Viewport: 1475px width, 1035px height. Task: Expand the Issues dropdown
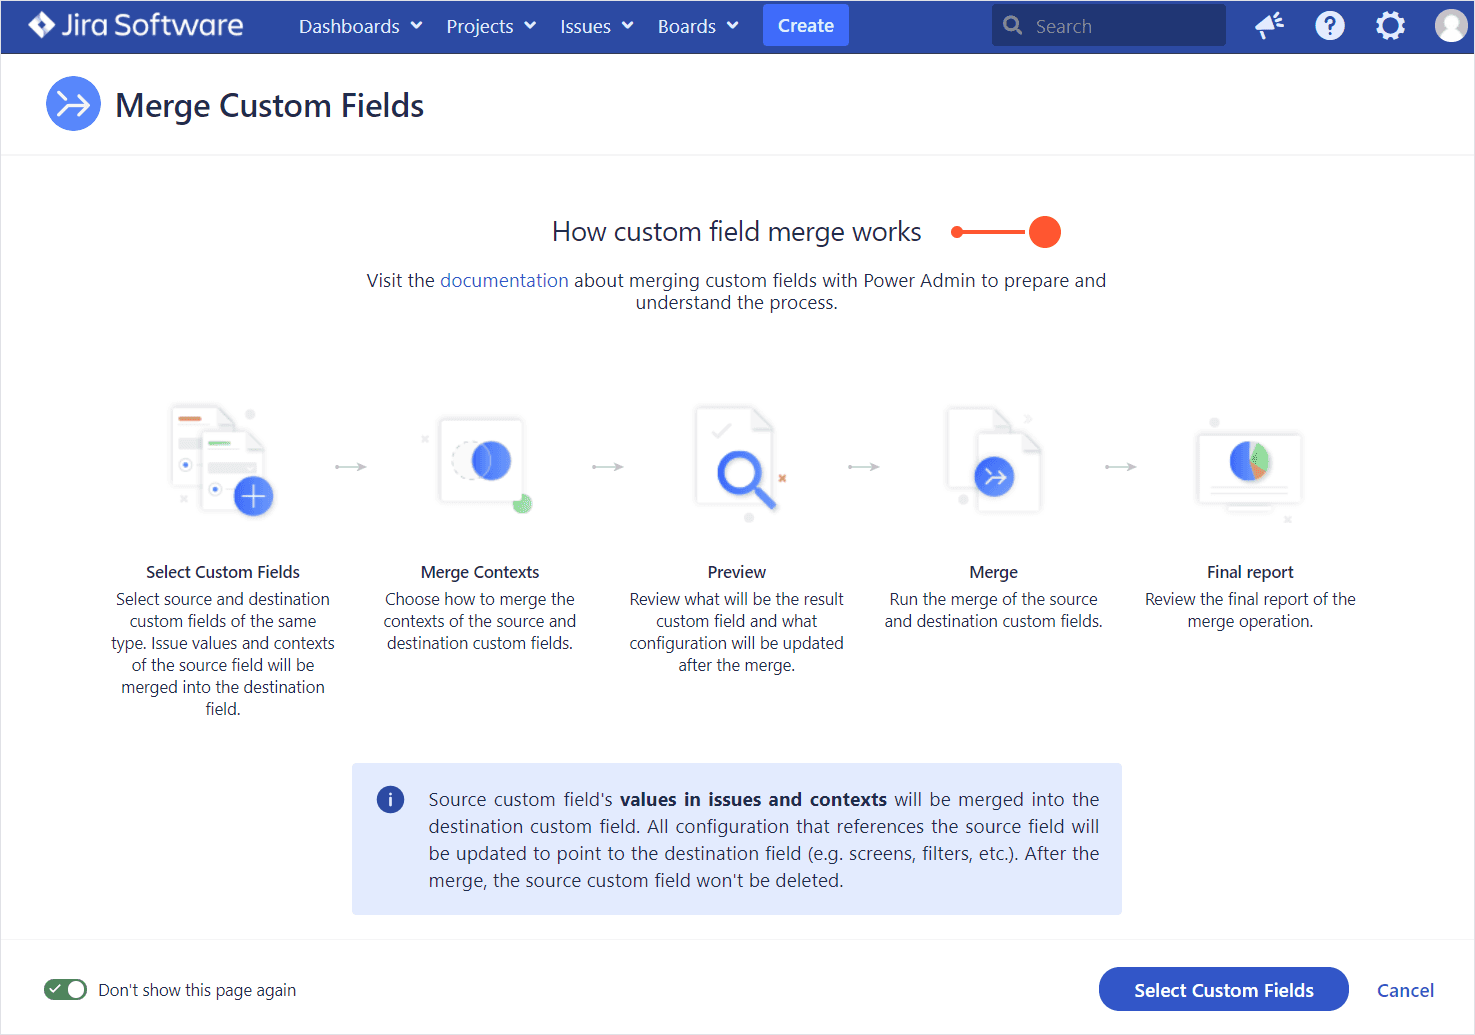point(596,26)
